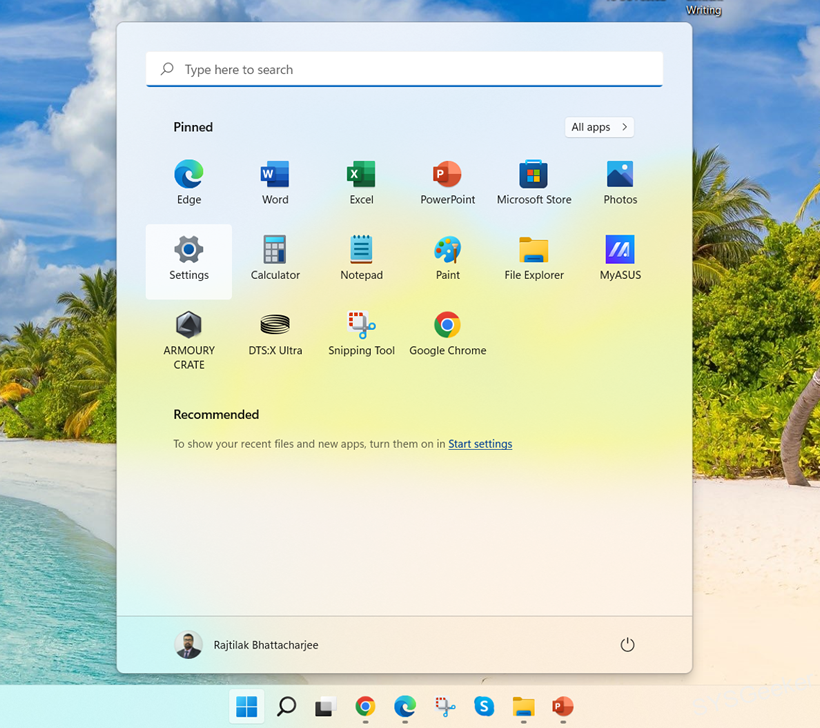
Task: Focus the Type here to search box
Action: click(404, 69)
